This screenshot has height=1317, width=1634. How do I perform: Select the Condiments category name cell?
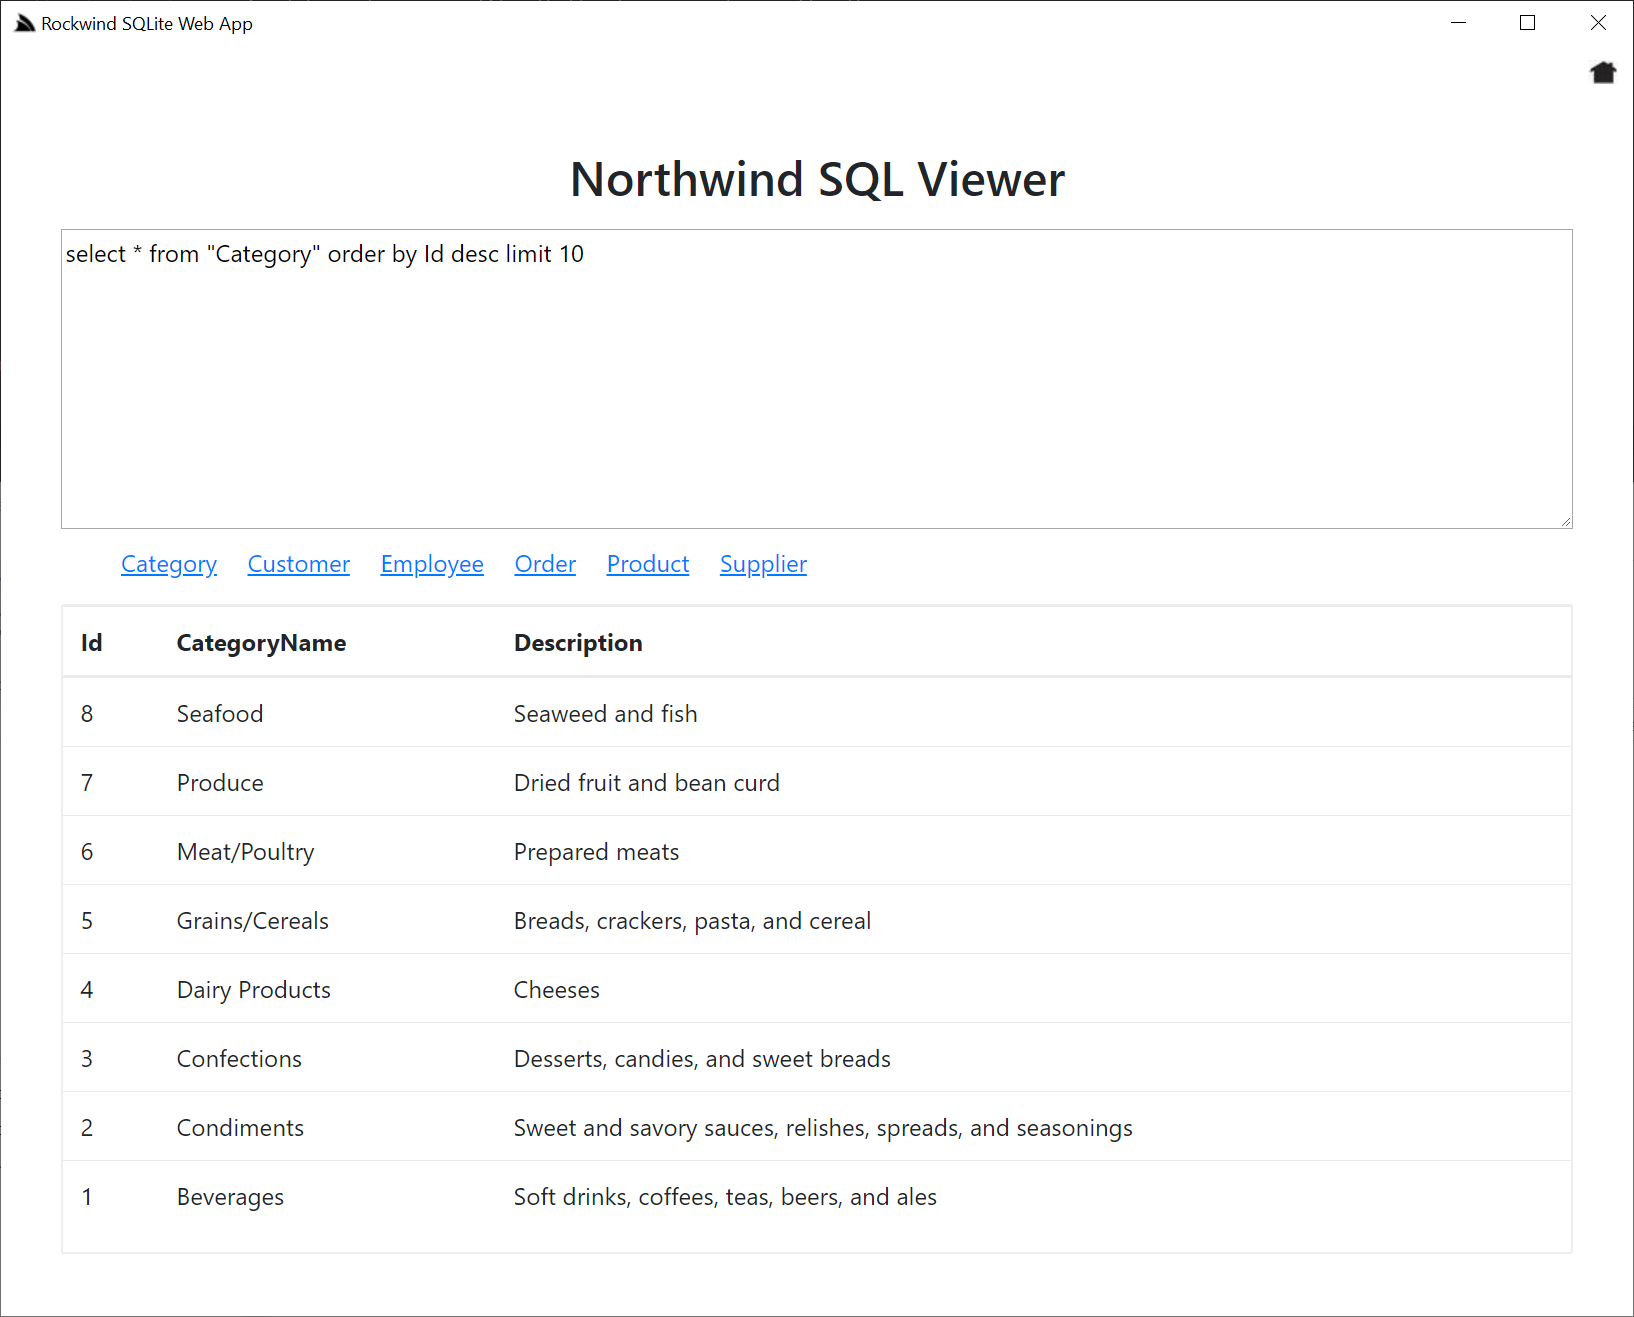pyautogui.click(x=240, y=1128)
